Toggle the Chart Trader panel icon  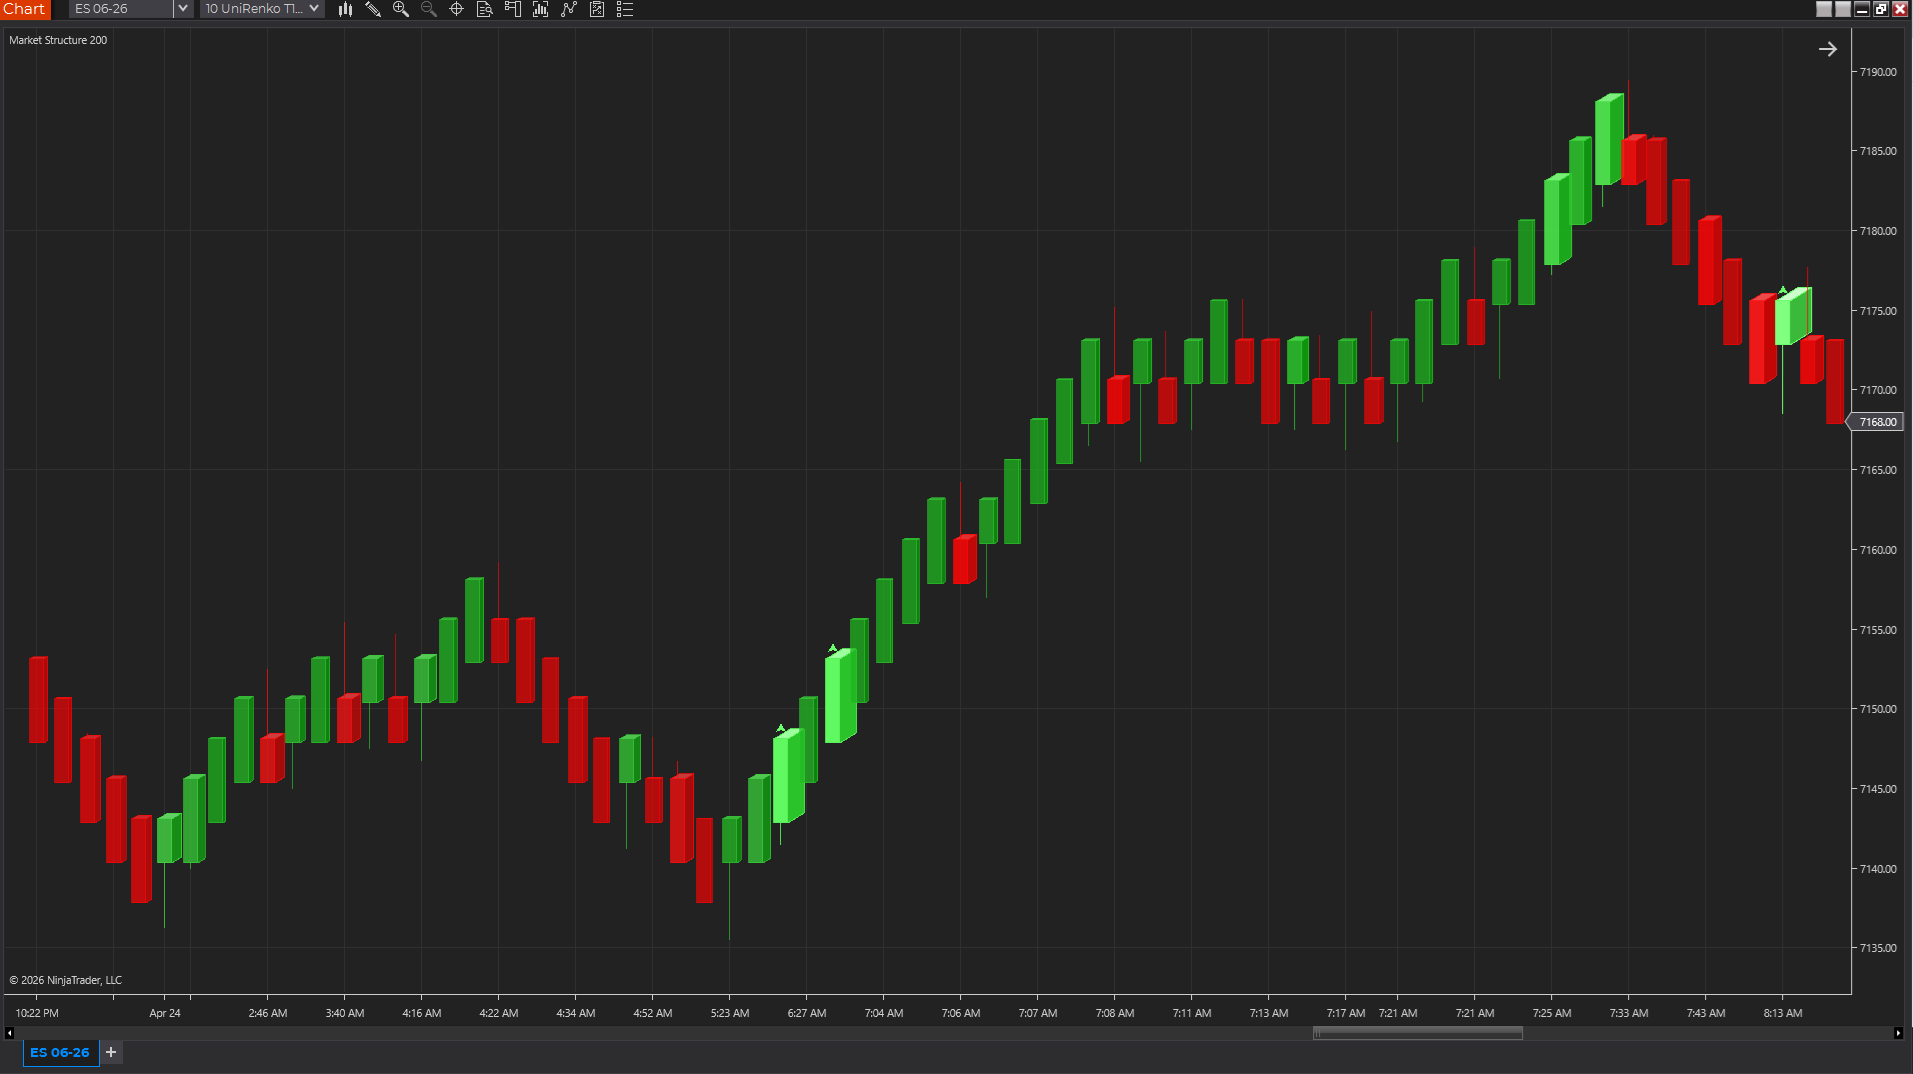pyautogui.click(x=513, y=9)
